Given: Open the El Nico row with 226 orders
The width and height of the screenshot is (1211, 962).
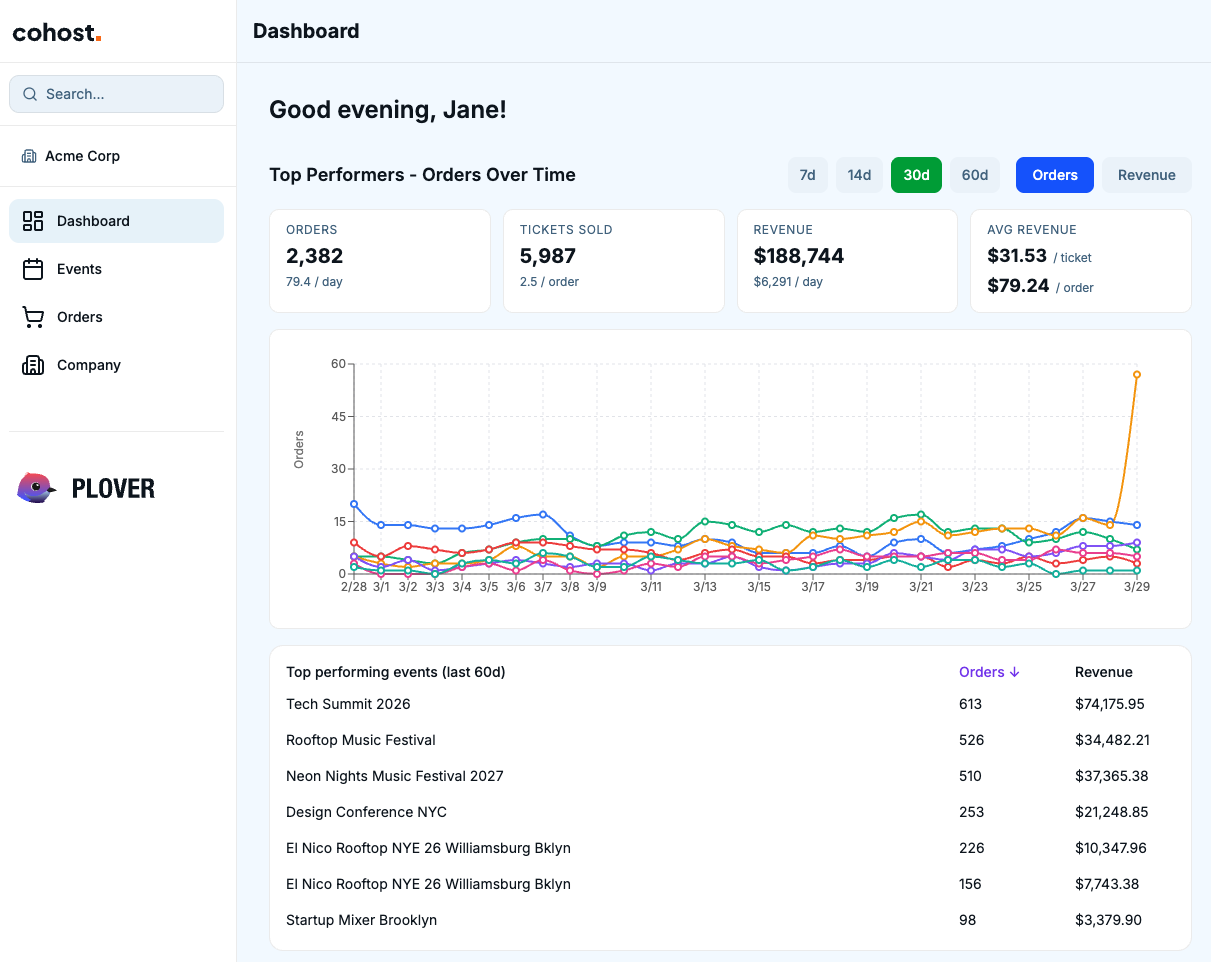Looking at the screenshot, I should (730, 848).
